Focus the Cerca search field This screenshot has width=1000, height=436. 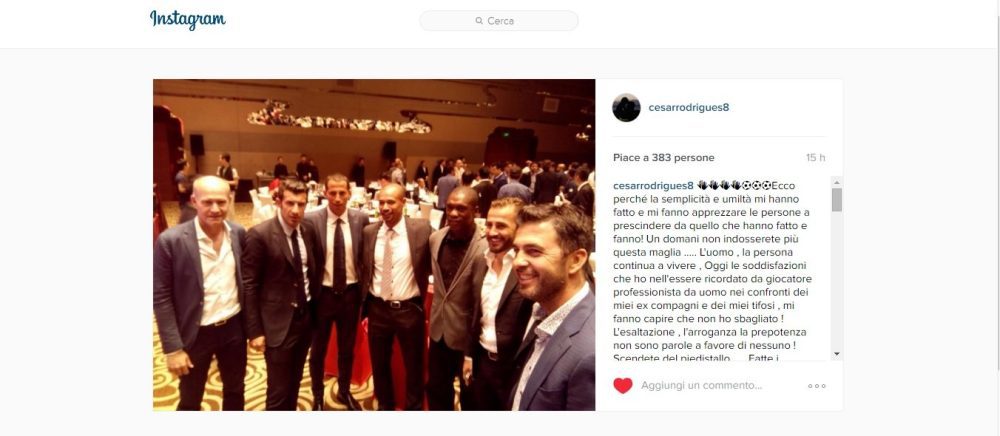pyautogui.click(x=499, y=20)
